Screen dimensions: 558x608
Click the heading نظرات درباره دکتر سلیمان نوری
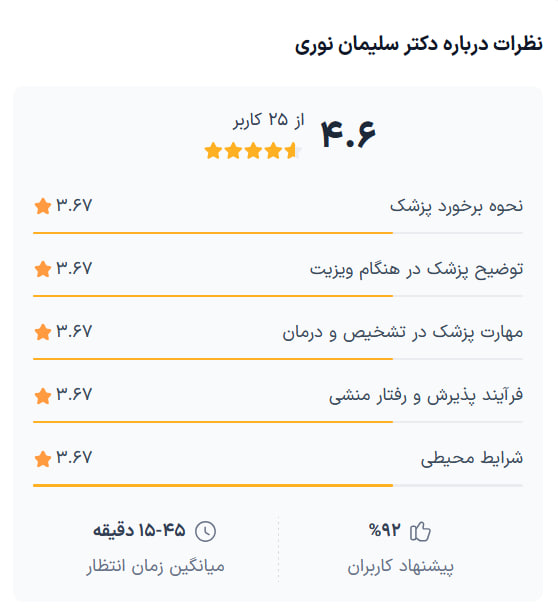(419, 44)
